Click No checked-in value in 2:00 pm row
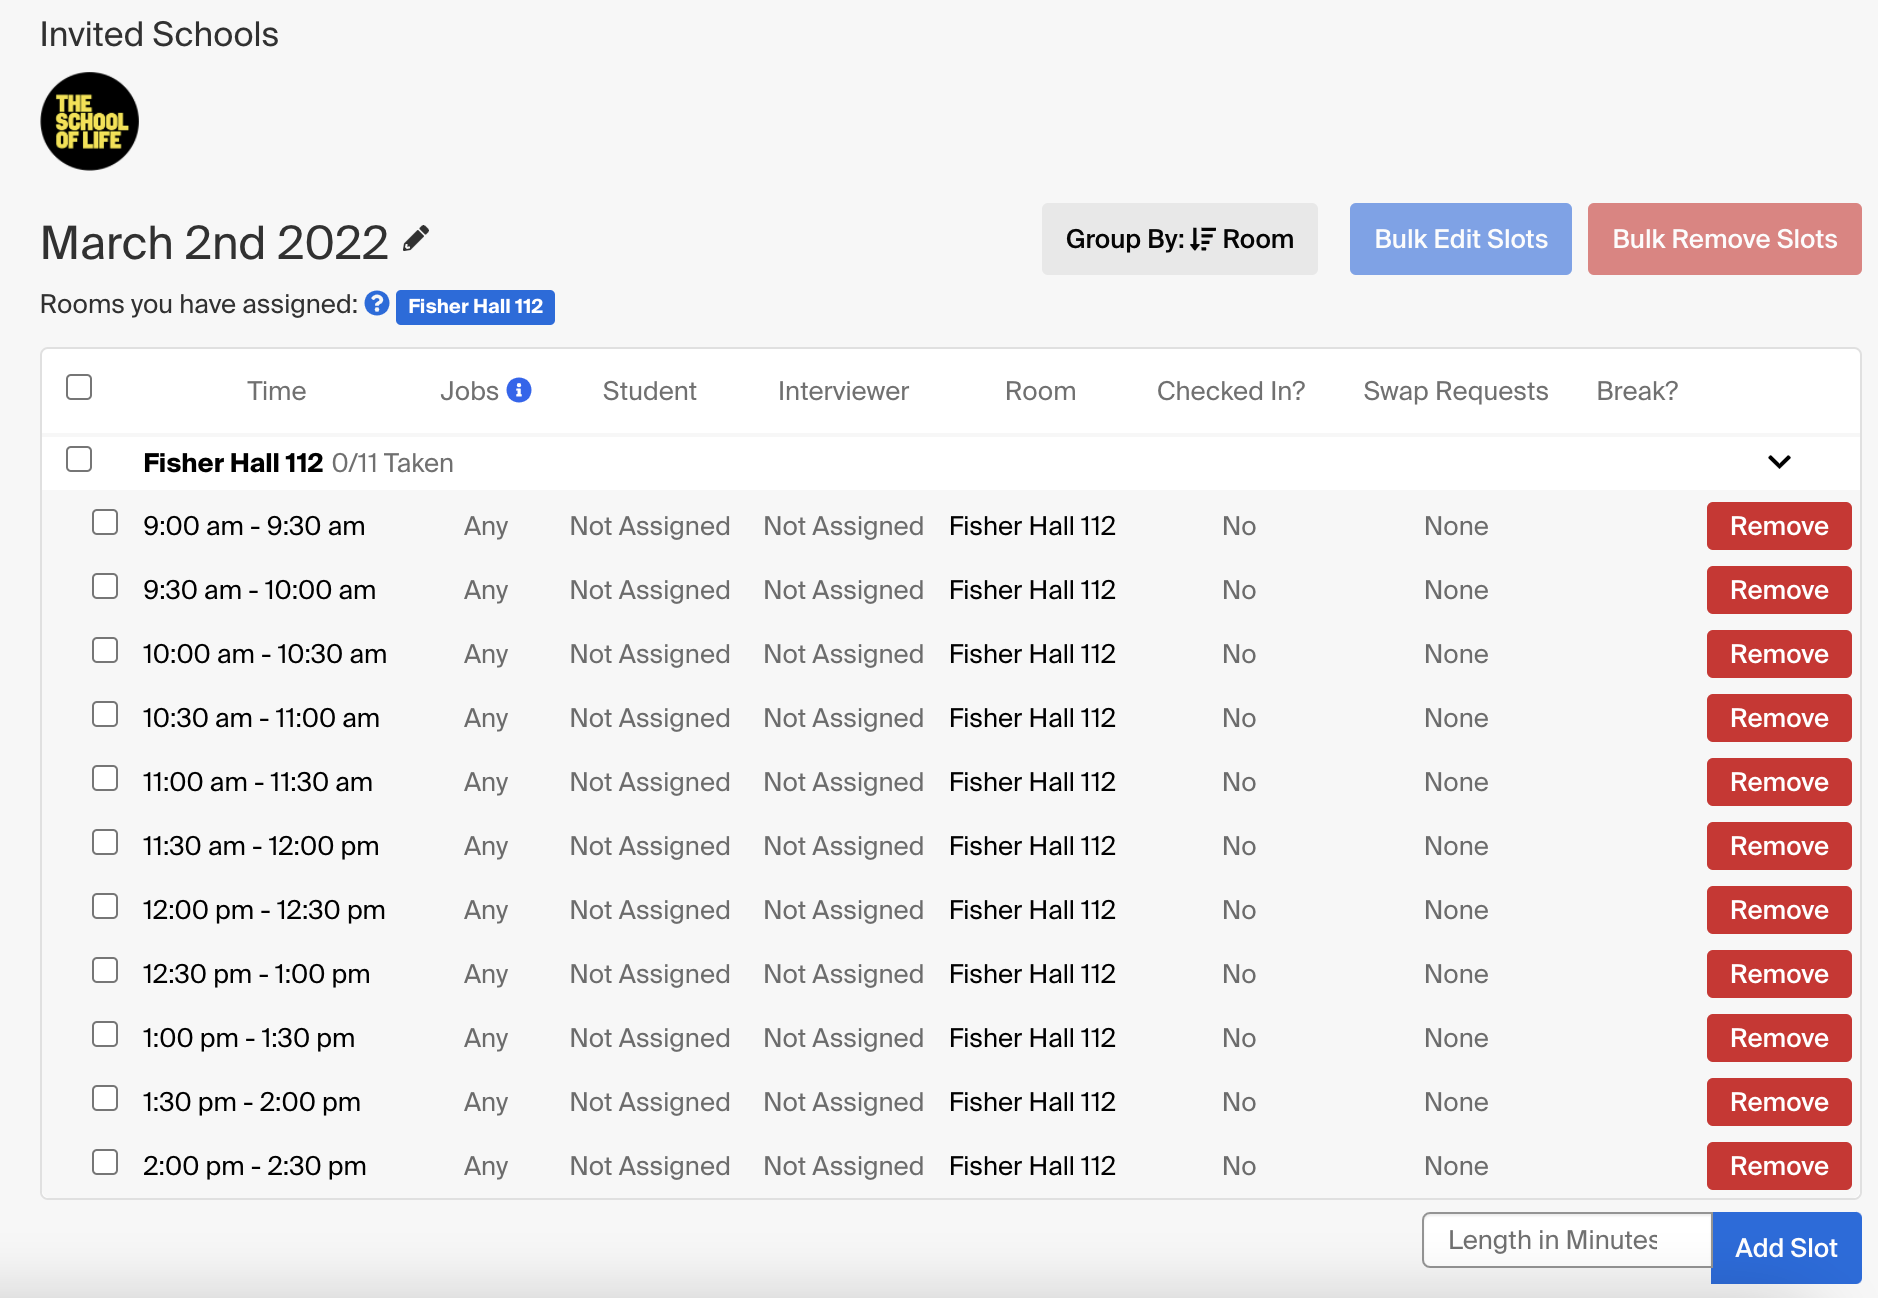The width and height of the screenshot is (1878, 1298). pyautogui.click(x=1239, y=1166)
